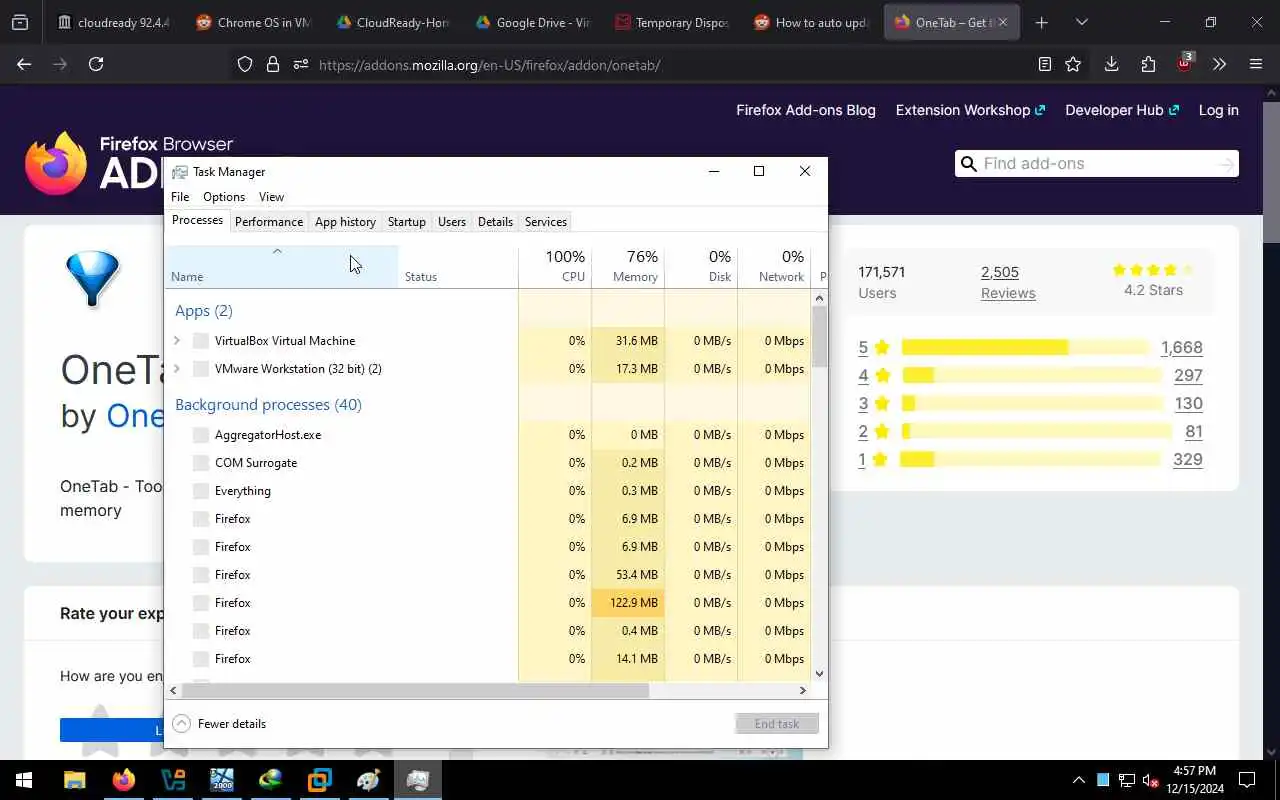This screenshot has height=800, width=1280.
Task: Open File Explorer from taskbar
Action: (75, 780)
